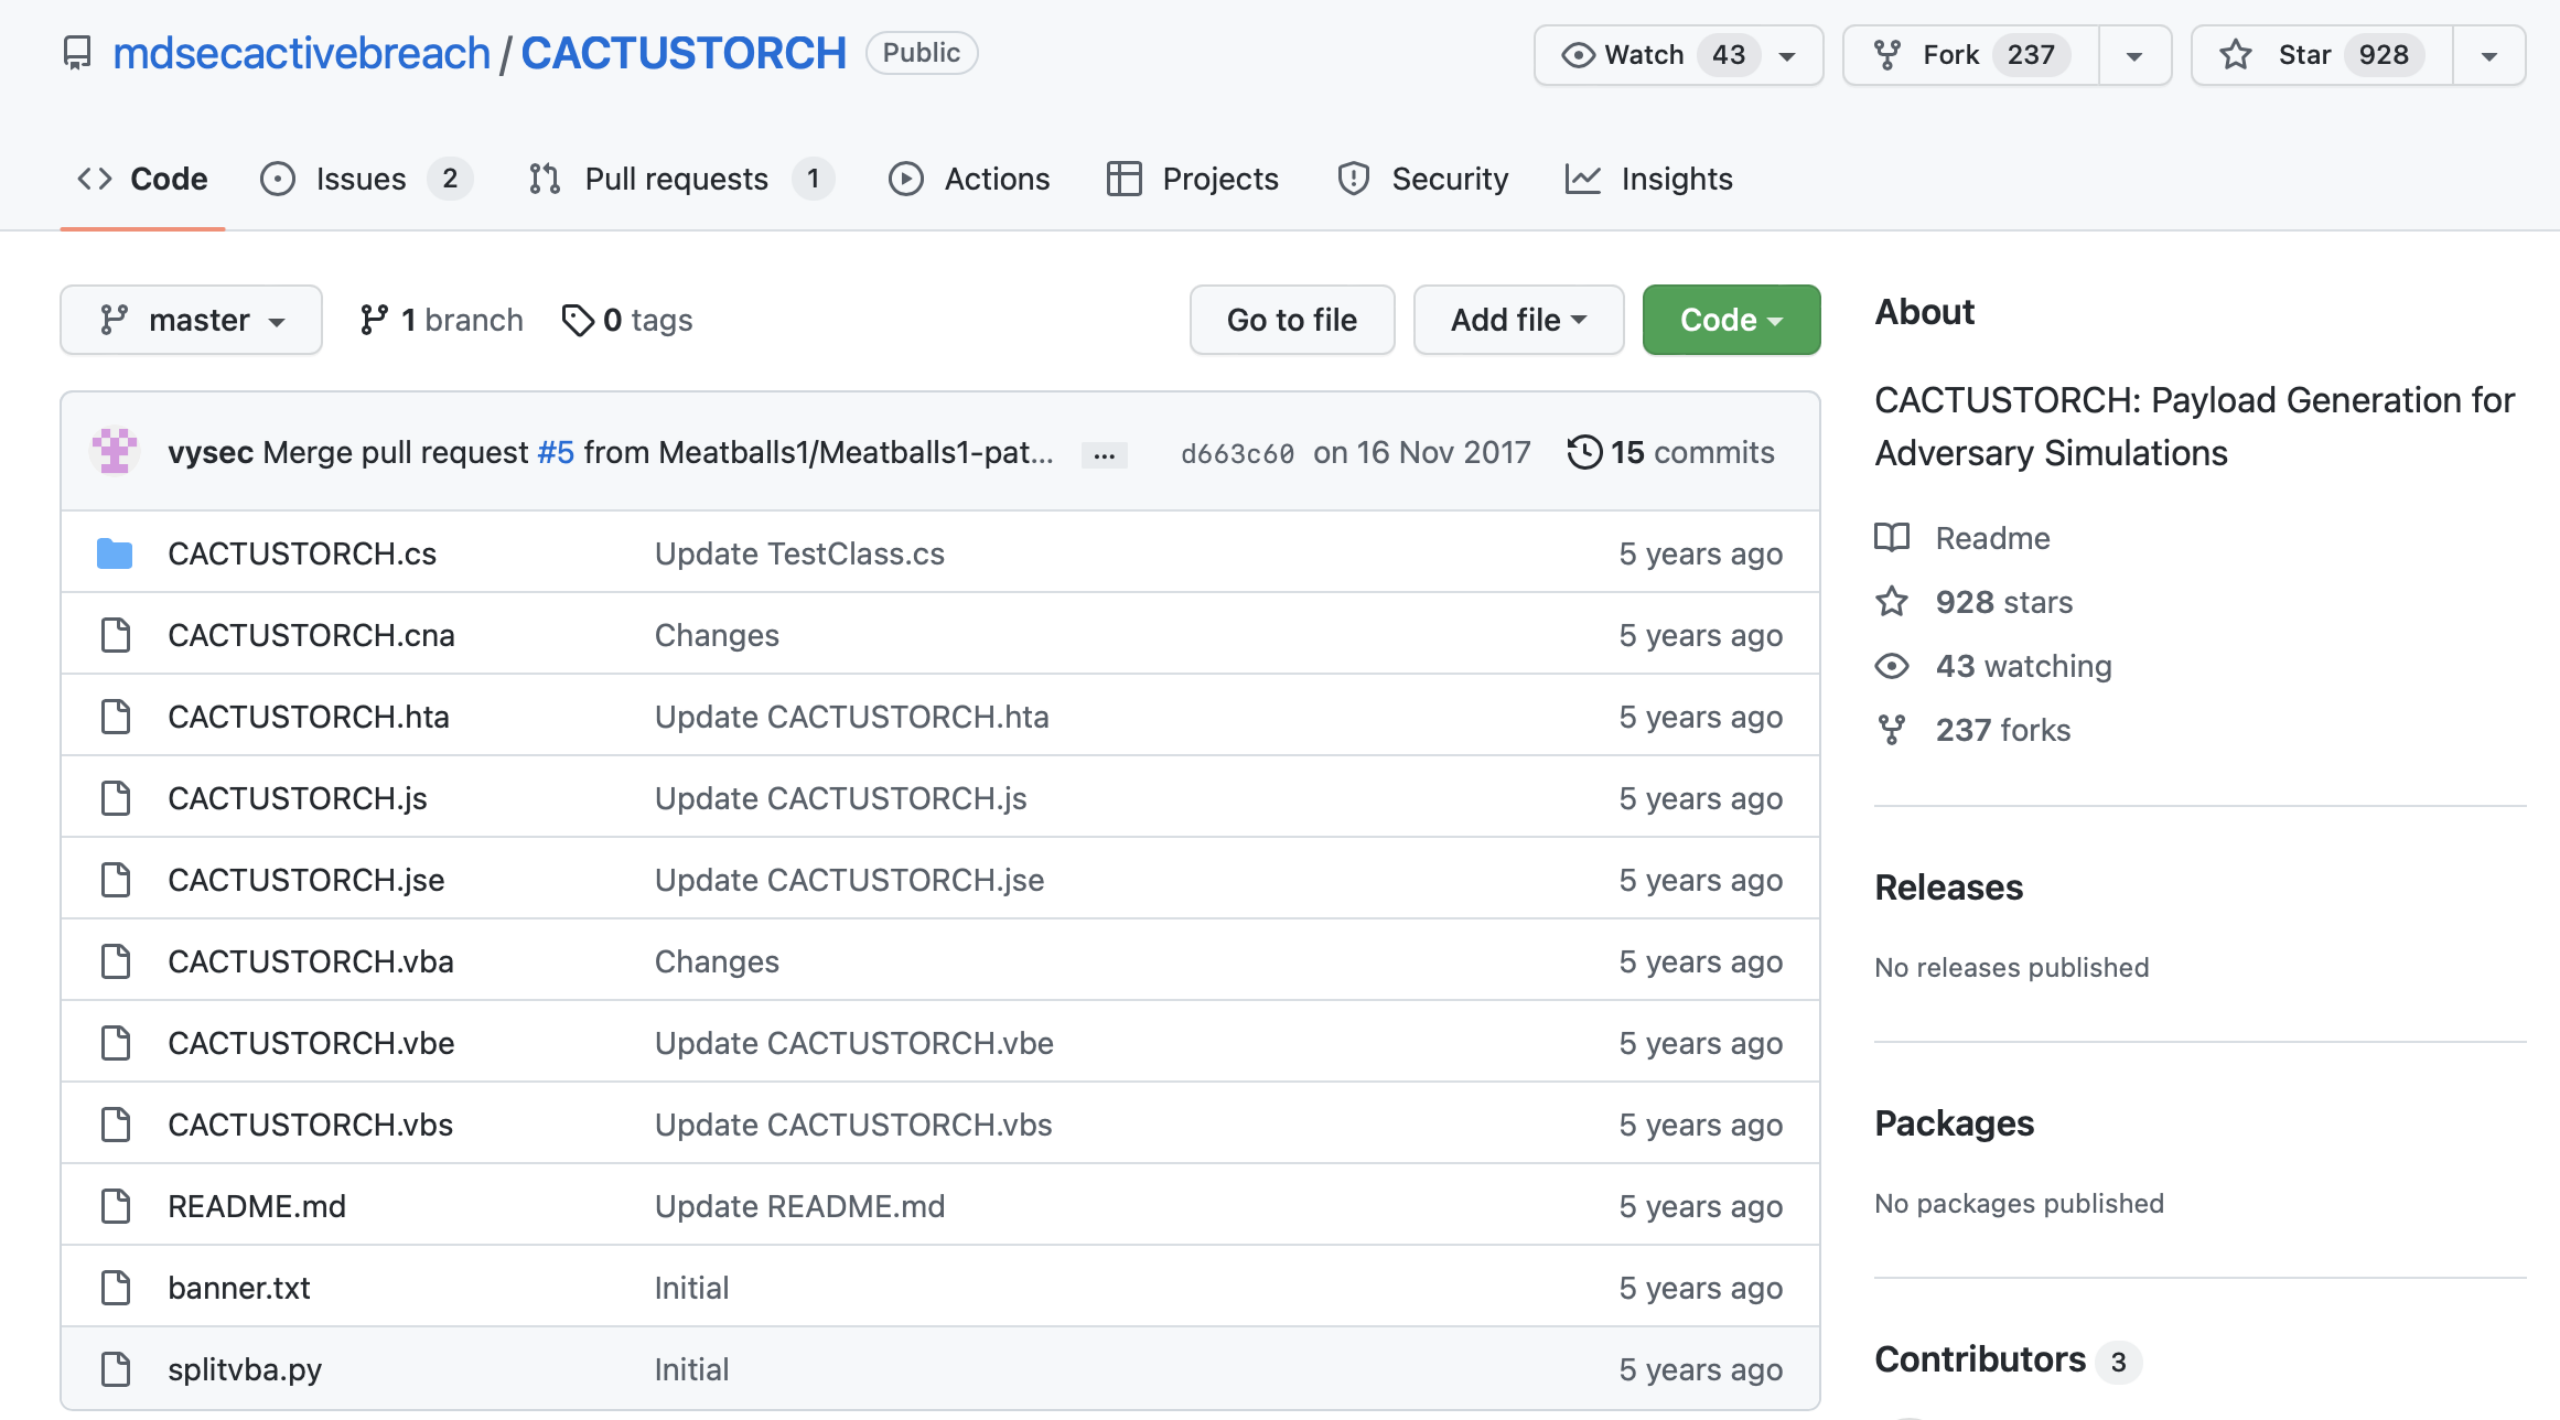
Task: Open the green Code dropdown
Action: coord(1731,320)
